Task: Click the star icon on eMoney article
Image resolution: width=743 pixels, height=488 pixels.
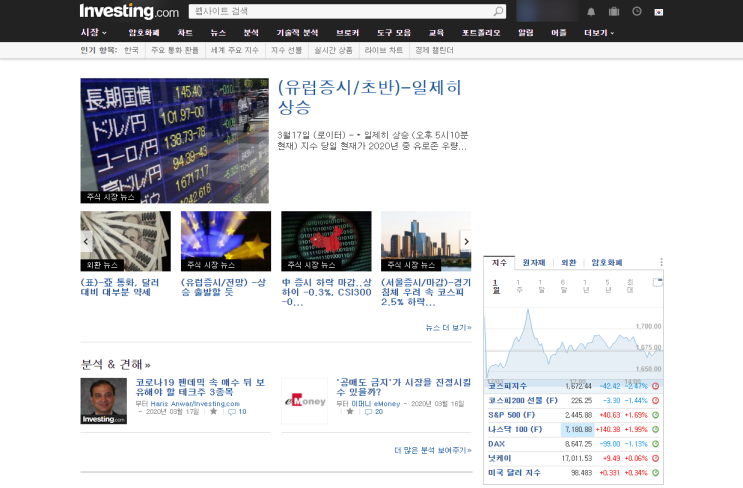Action: (x=350, y=412)
